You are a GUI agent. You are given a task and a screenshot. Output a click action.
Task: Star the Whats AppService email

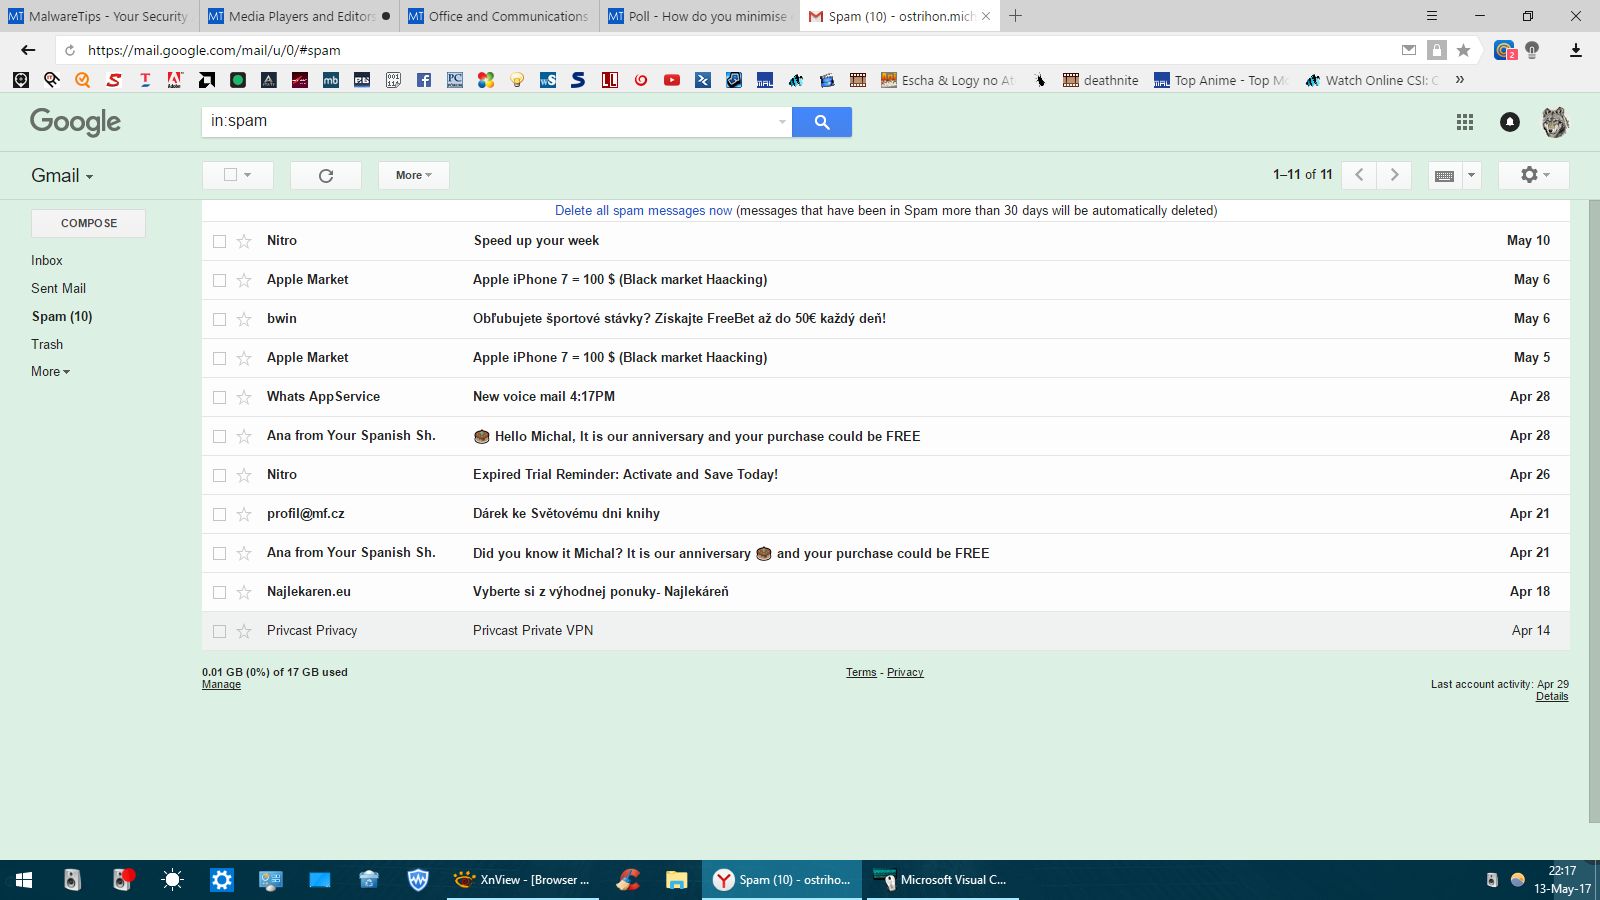click(x=244, y=397)
